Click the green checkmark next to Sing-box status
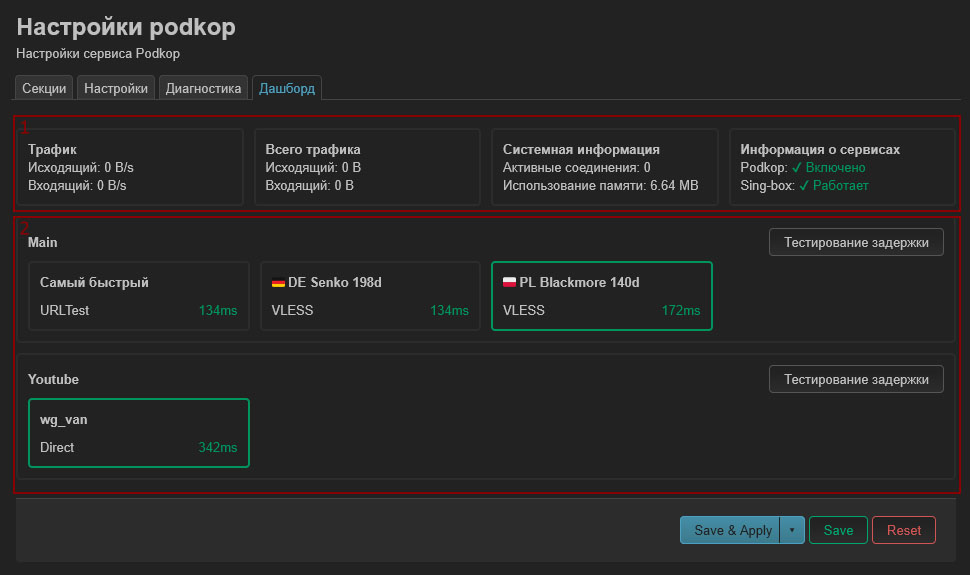970x575 pixels. pyautogui.click(x=804, y=186)
